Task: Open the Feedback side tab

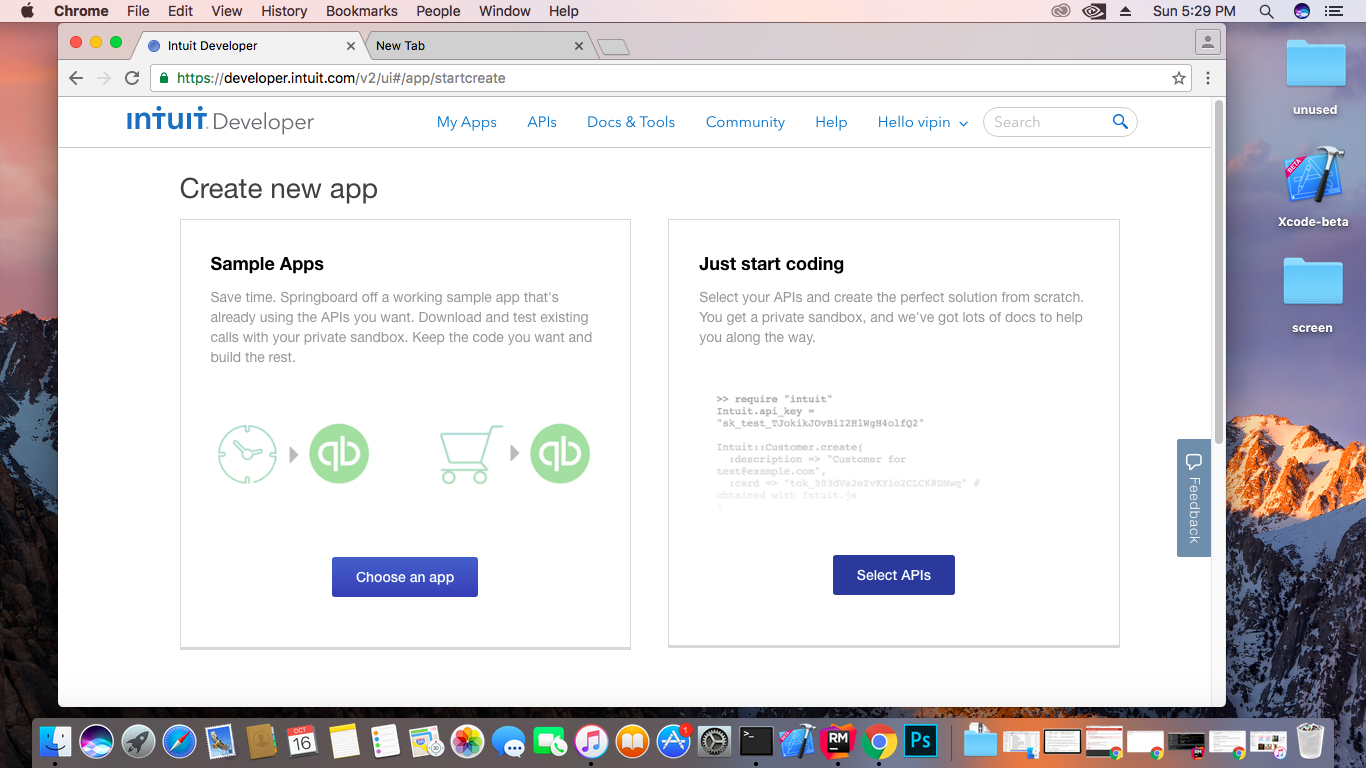Action: coord(1194,498)
